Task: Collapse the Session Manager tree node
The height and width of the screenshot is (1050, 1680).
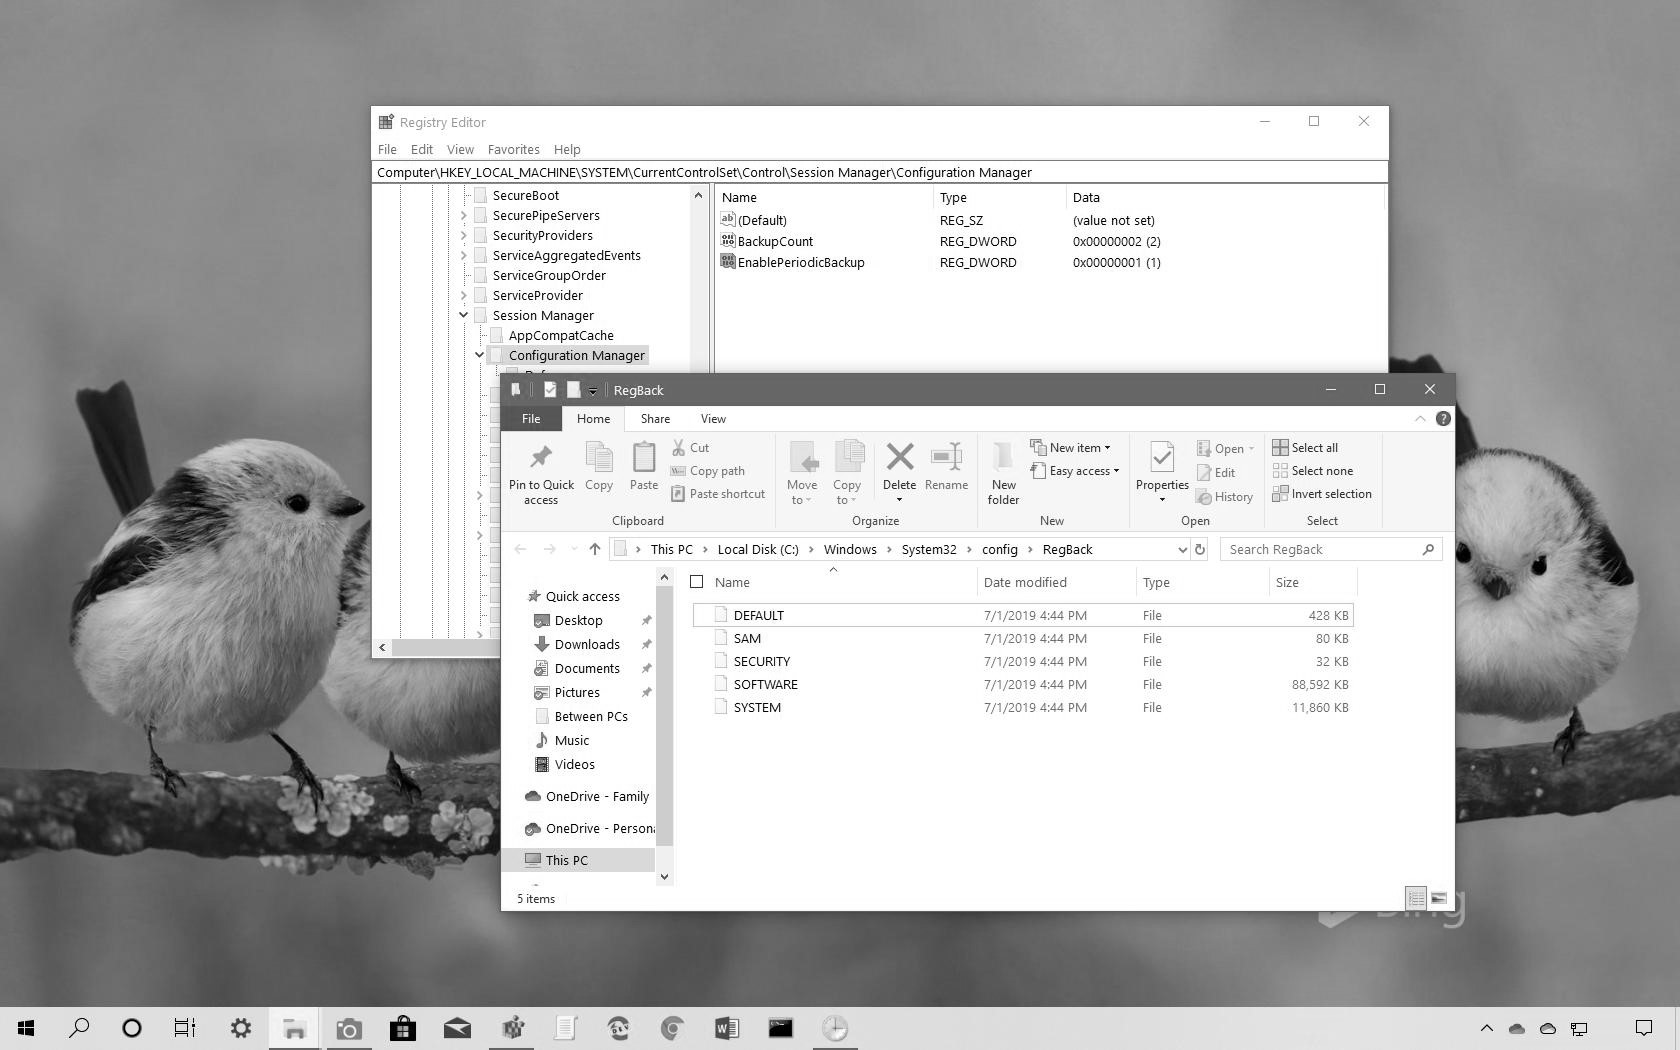Action: (x=464, y=316)
